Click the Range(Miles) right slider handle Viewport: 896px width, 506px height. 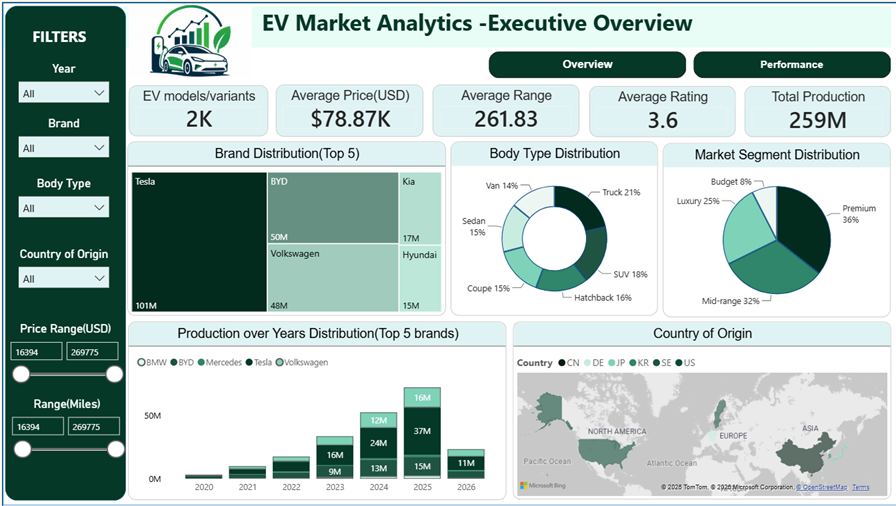click(116, 449)
